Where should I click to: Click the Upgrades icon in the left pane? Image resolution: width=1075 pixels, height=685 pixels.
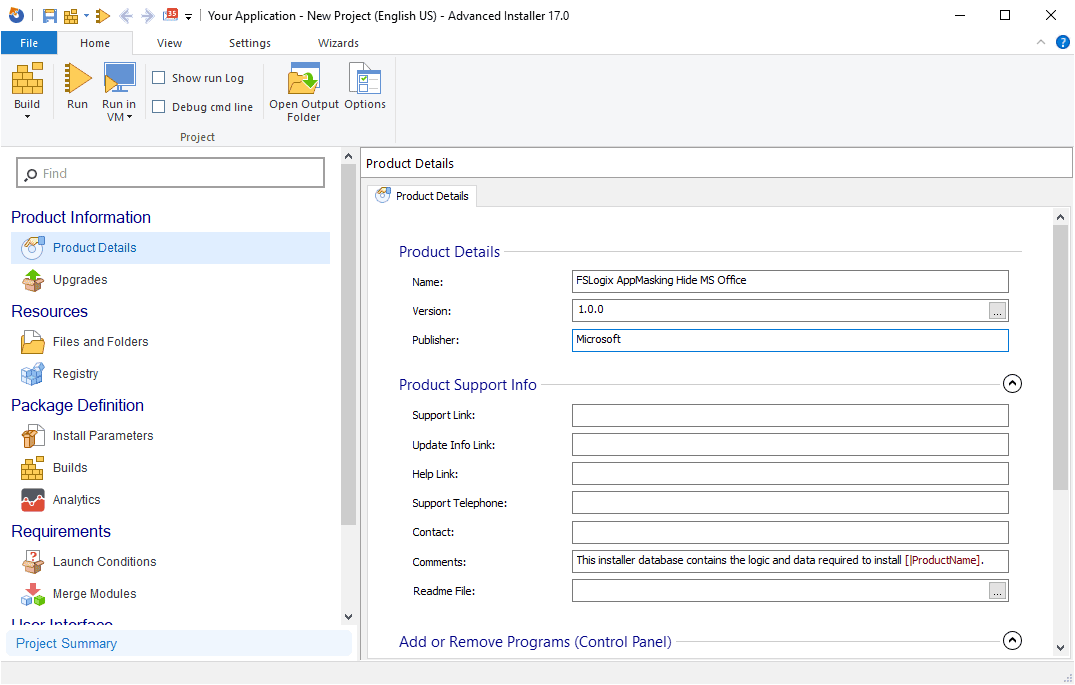32,280
